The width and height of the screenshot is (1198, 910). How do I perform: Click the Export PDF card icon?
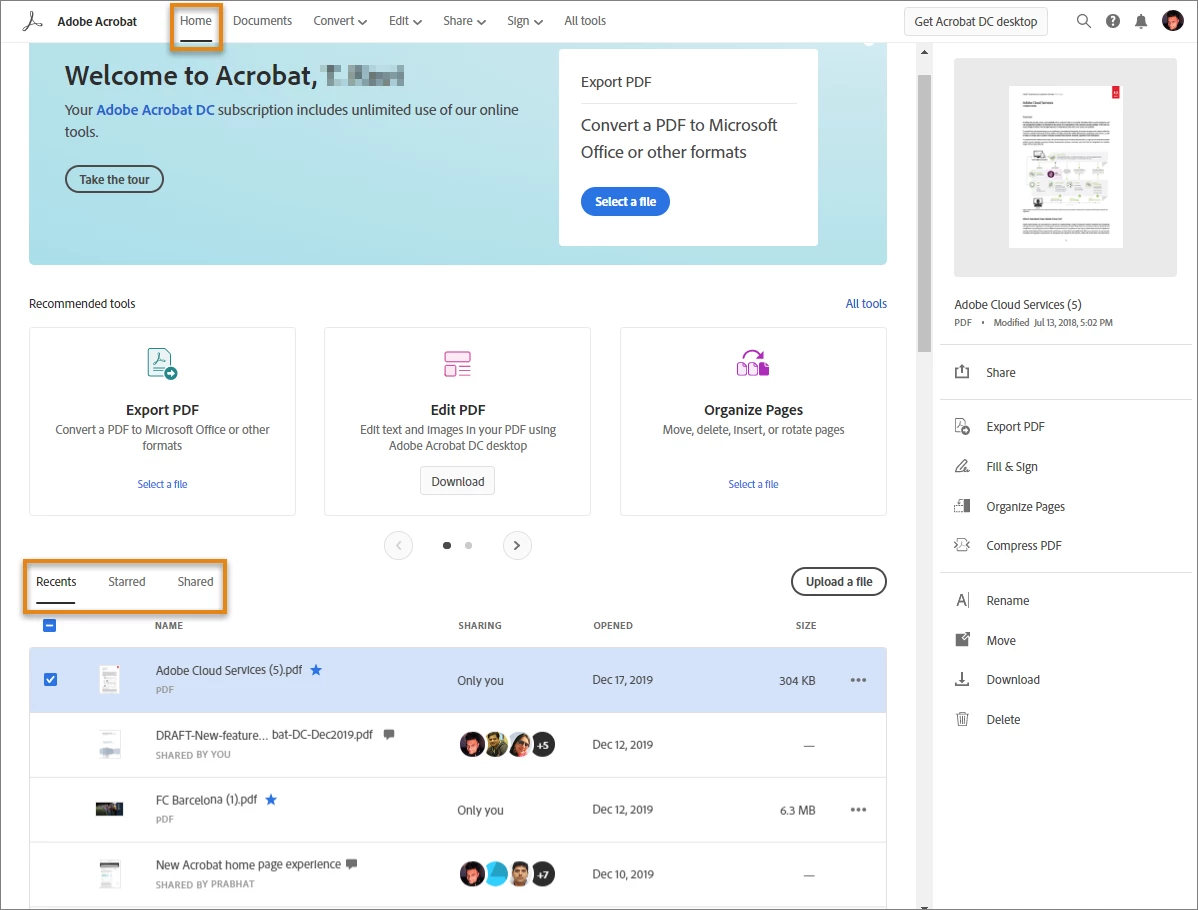pyautogui.click(x=162, y=364)
